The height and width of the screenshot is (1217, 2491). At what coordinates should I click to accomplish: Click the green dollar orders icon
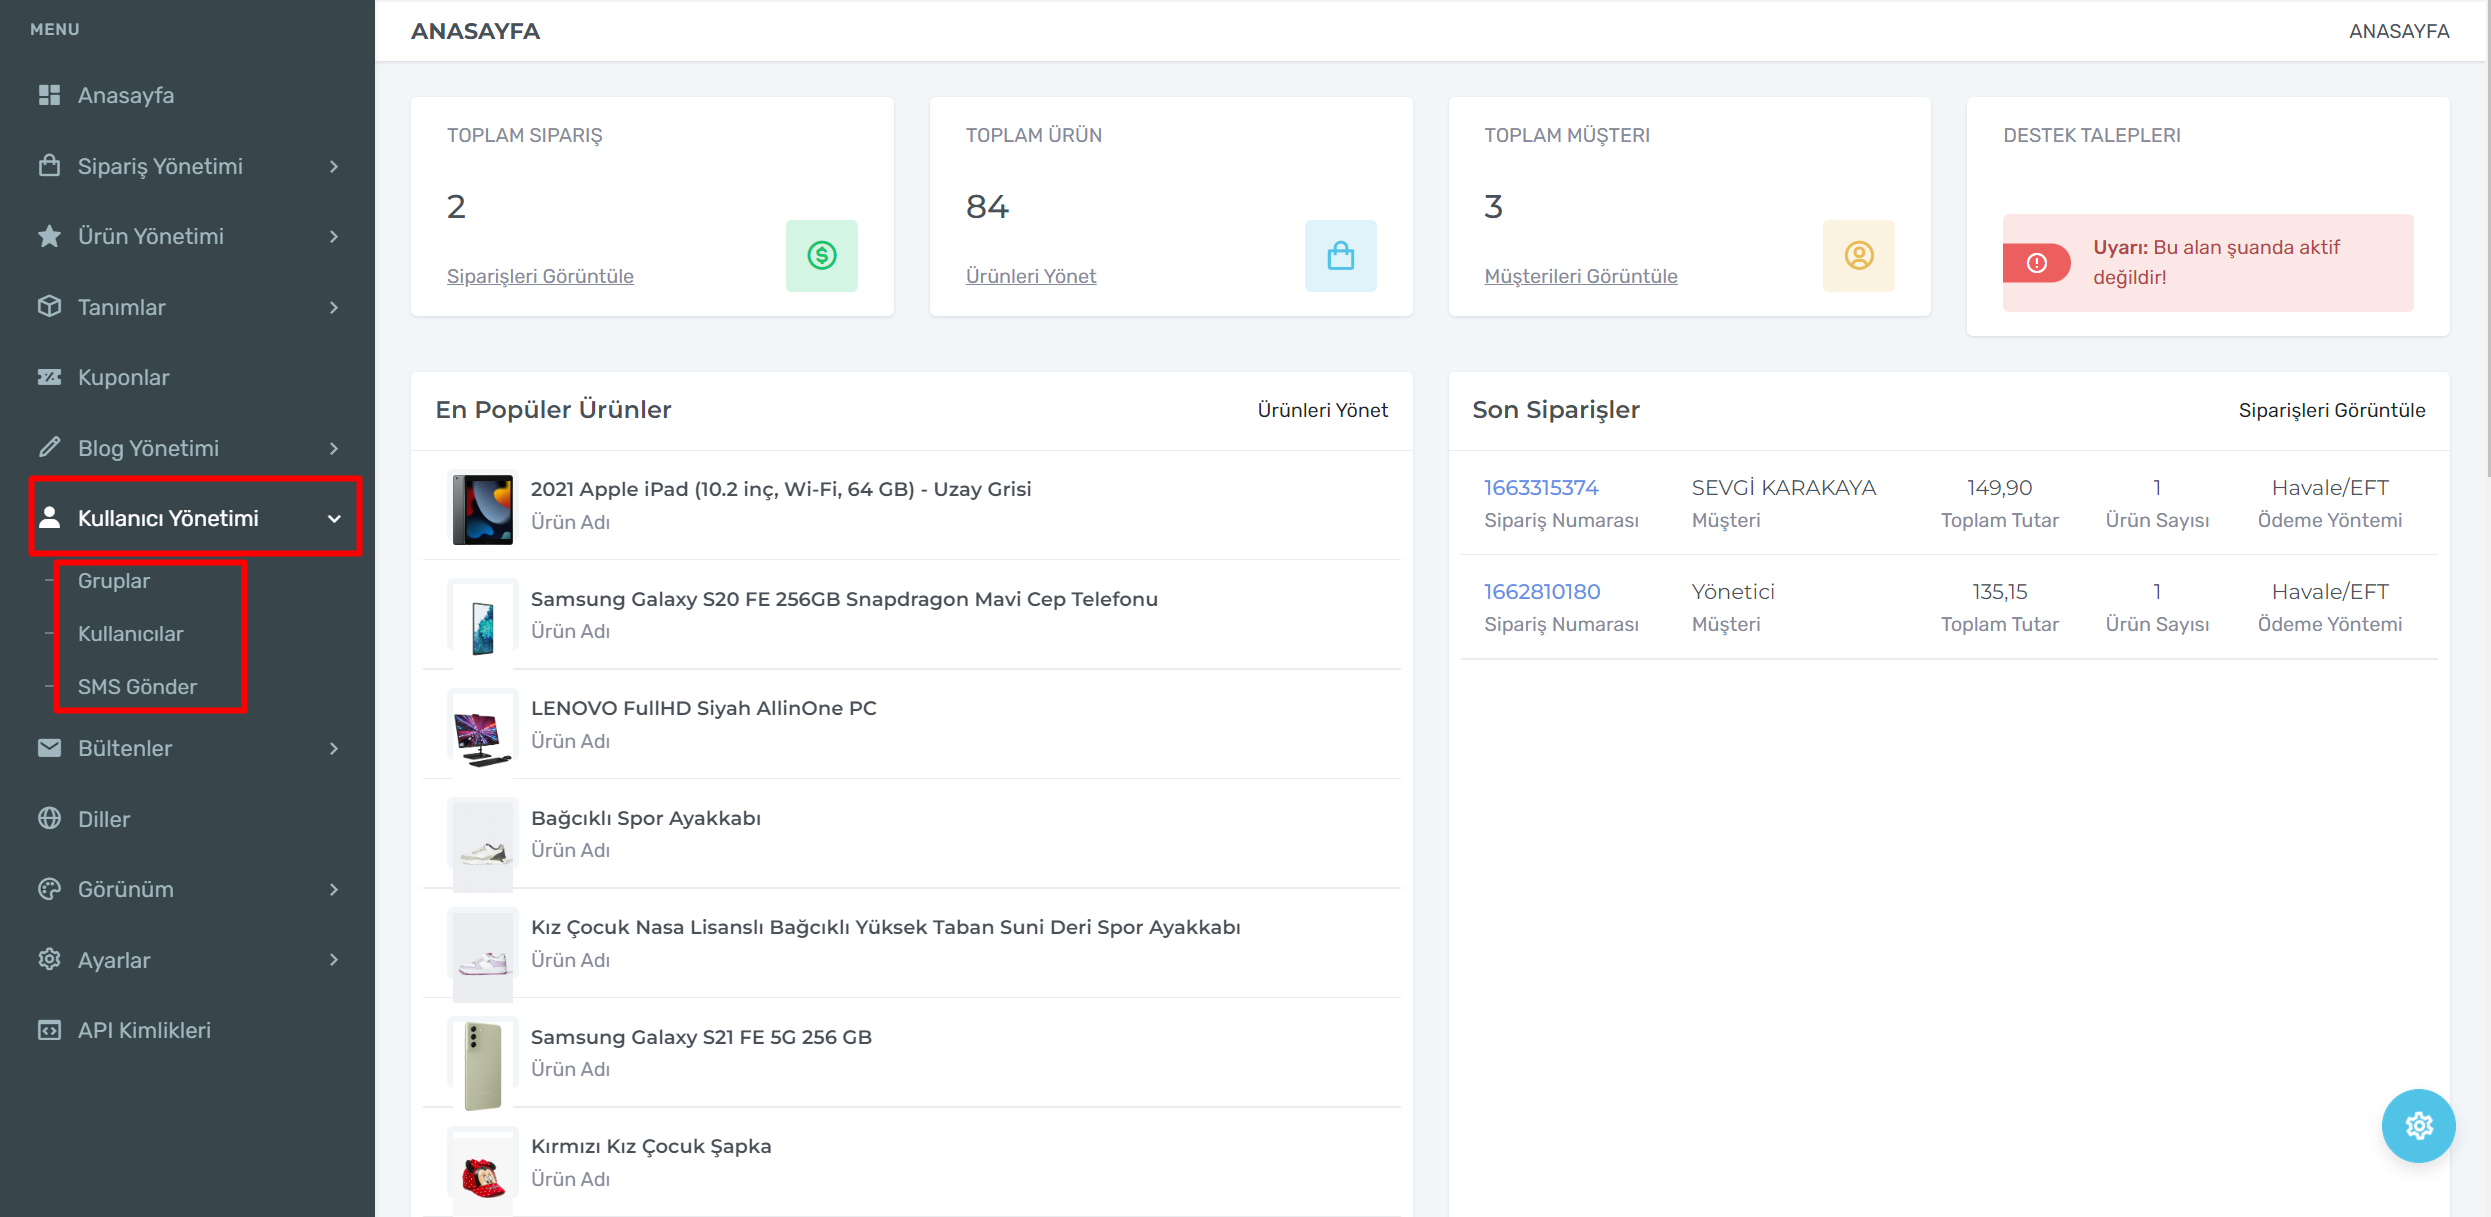click(821, 256)
